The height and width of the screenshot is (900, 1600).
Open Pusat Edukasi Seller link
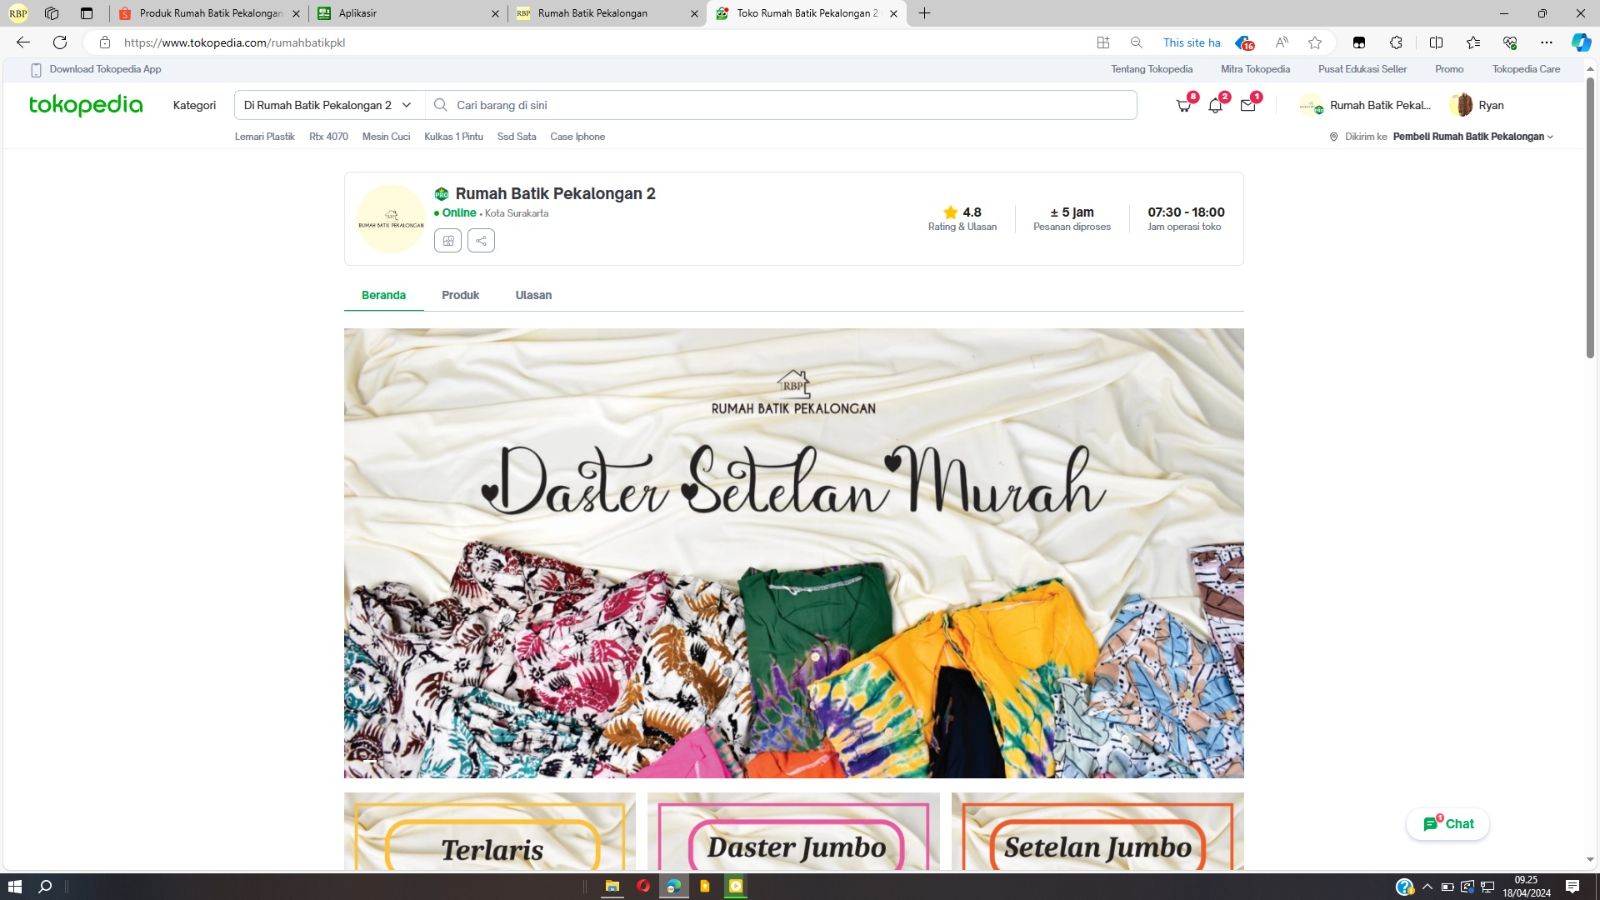pyautogui.click(x=1362, y=69)
